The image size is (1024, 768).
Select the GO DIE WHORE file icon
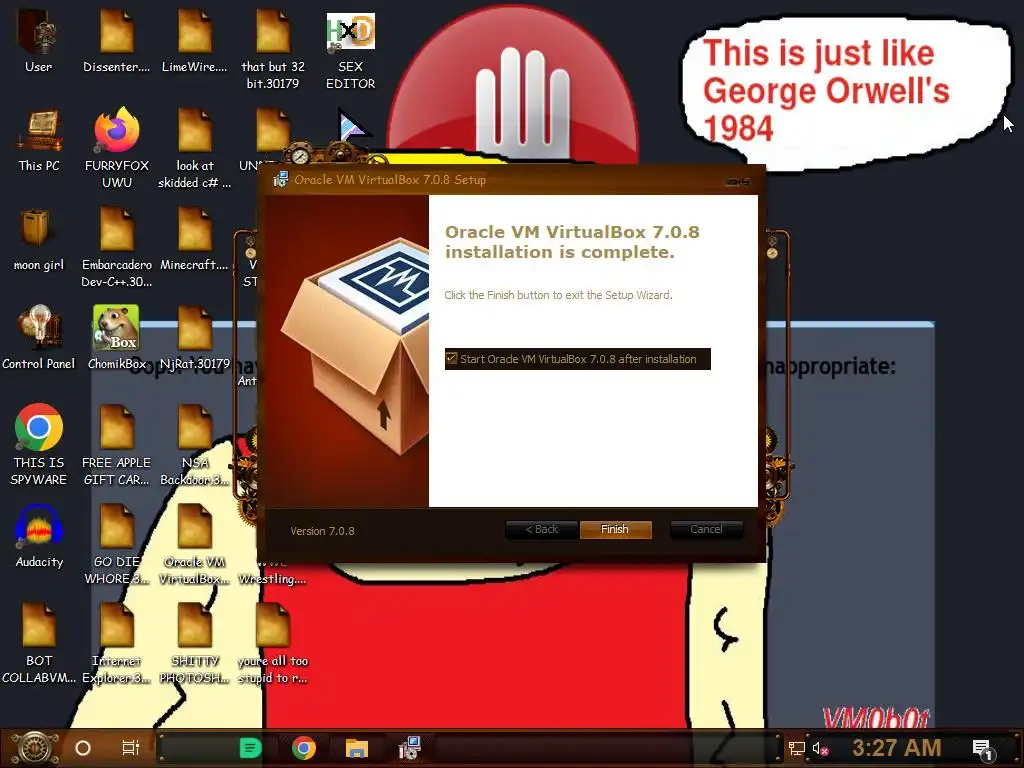point(117,543)
